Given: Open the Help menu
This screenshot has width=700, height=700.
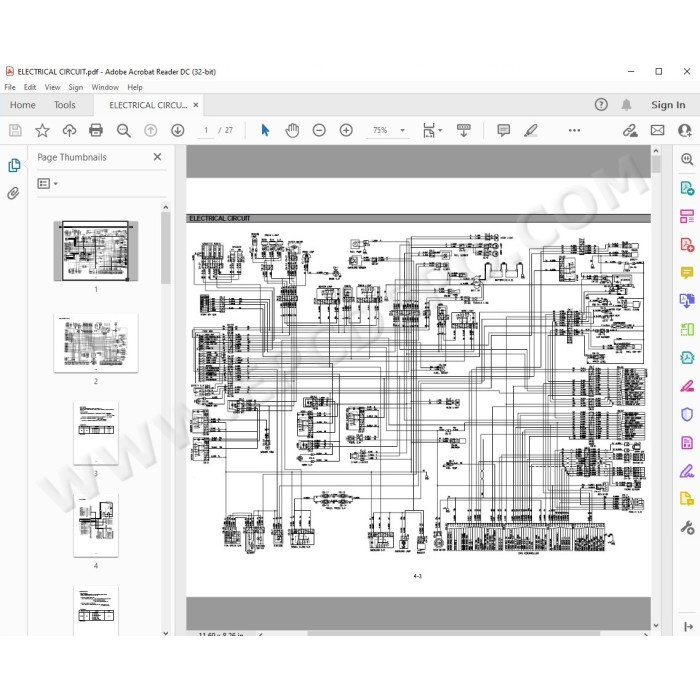Looking at the screenshot, I should (x=135, y=88).
